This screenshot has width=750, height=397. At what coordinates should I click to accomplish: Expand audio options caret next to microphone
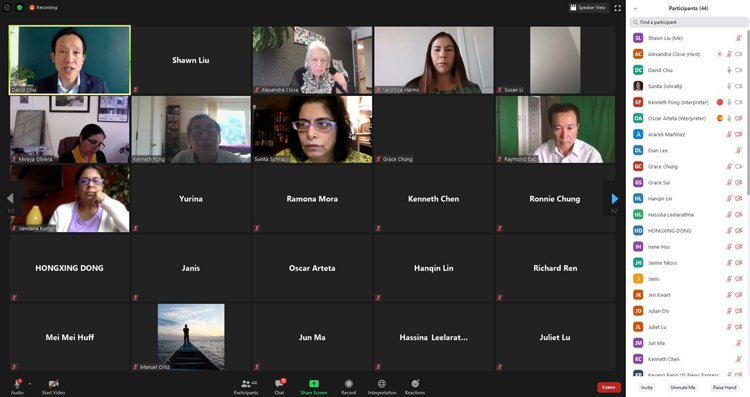30,384
